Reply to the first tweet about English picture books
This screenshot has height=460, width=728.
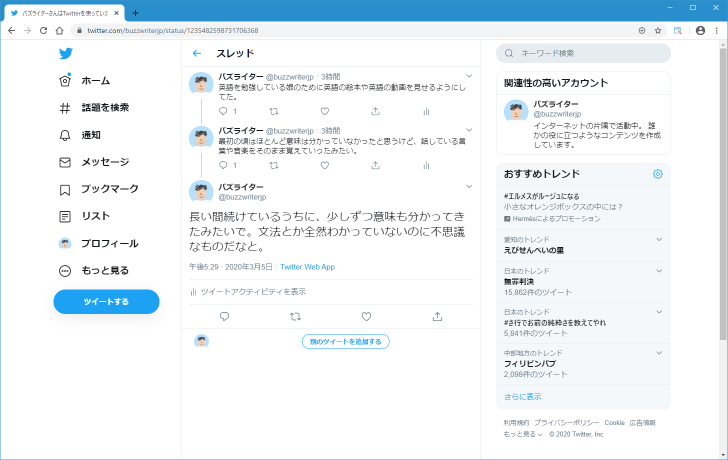(223, 111)
